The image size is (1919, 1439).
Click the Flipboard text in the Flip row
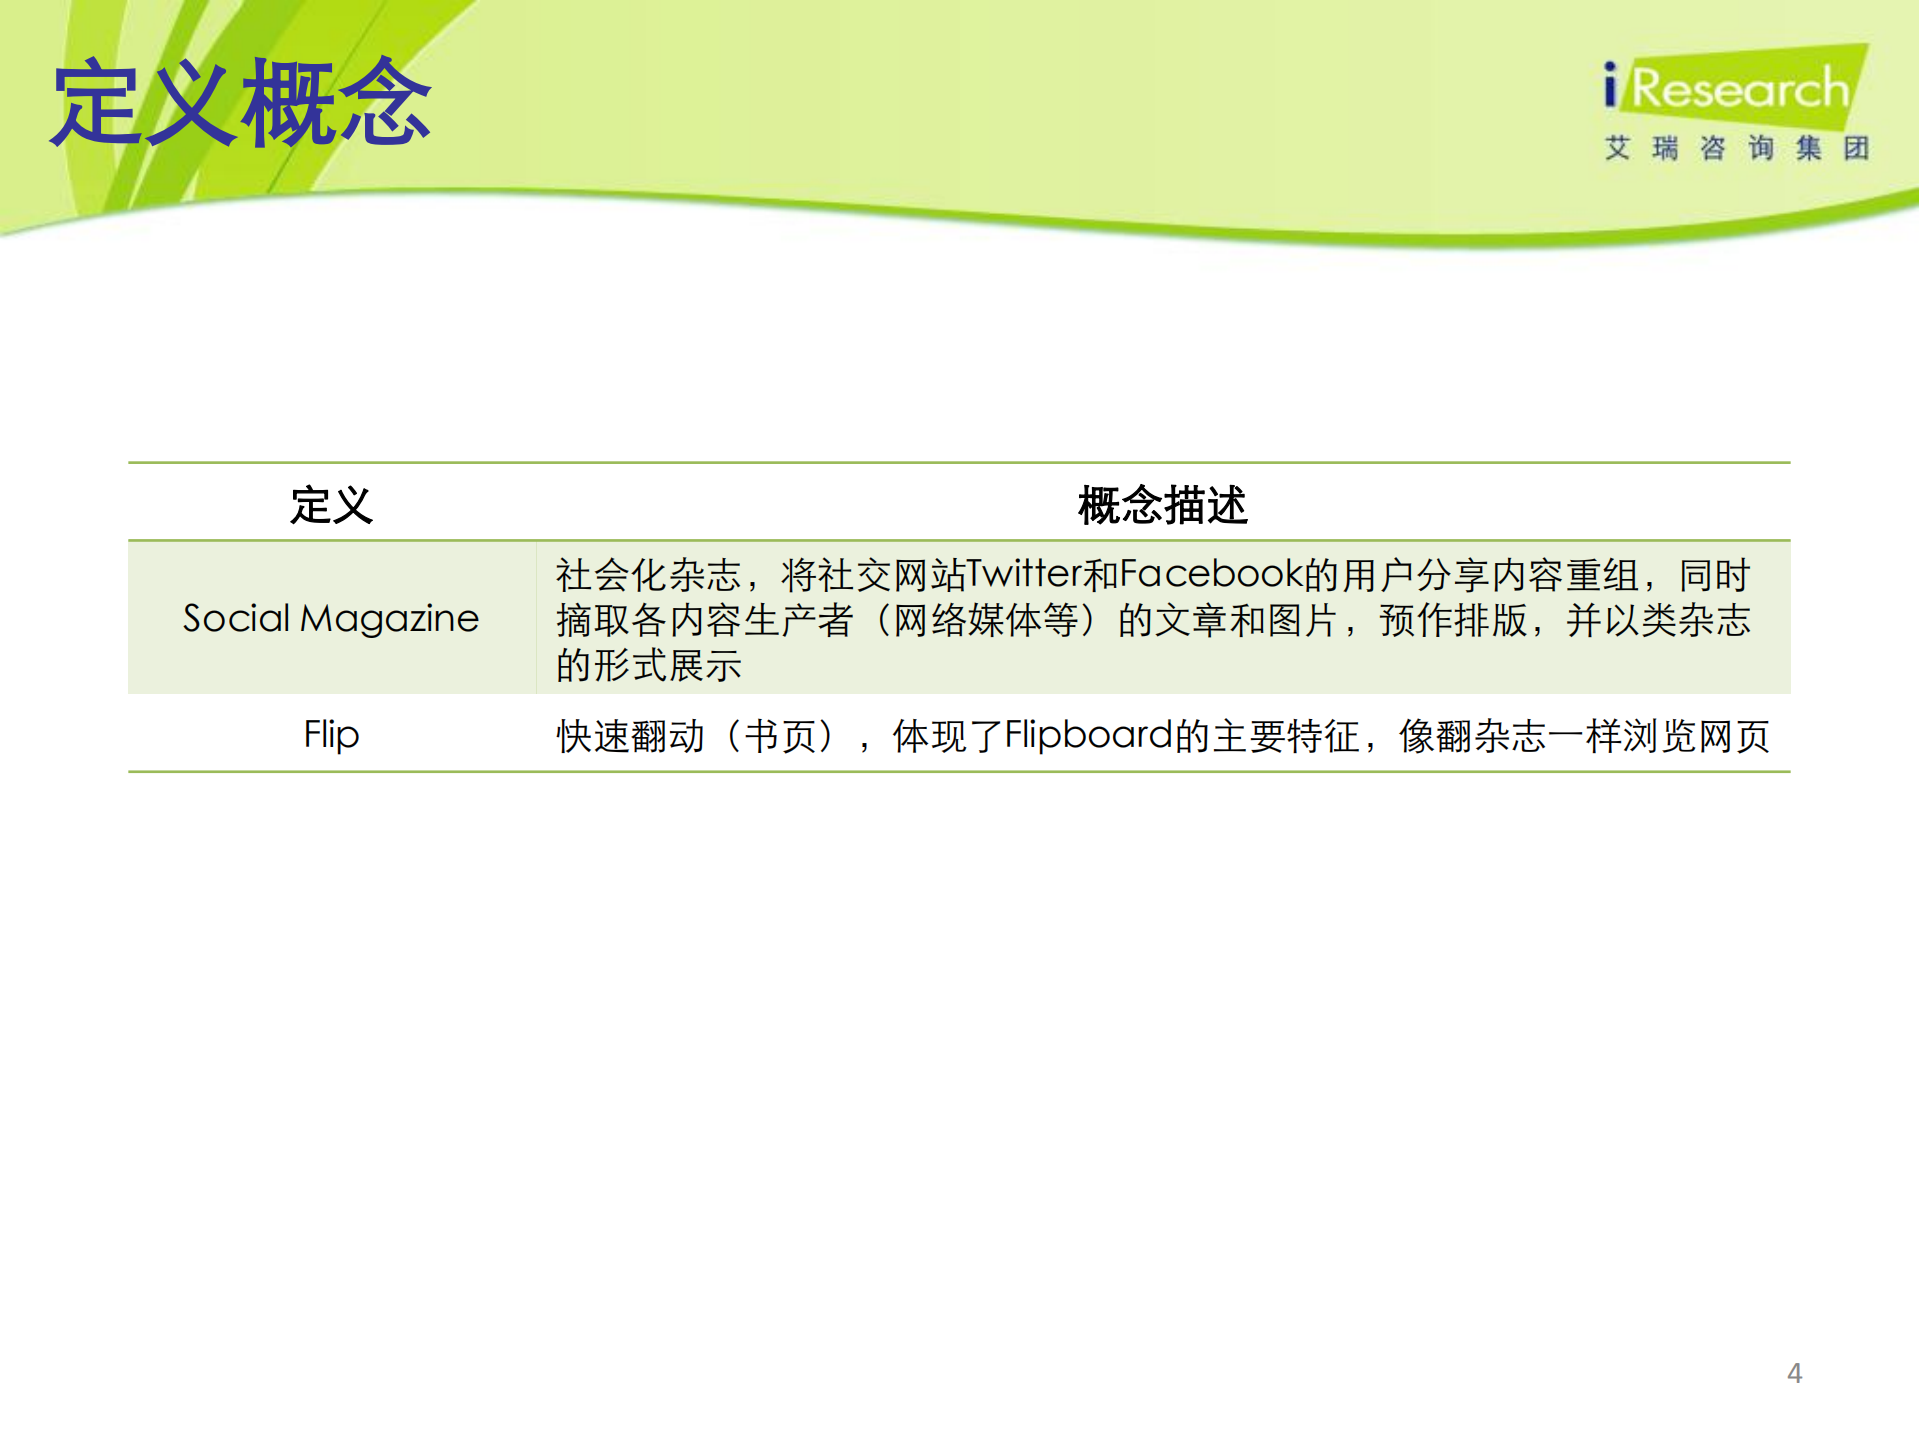tap(1088, 736)
